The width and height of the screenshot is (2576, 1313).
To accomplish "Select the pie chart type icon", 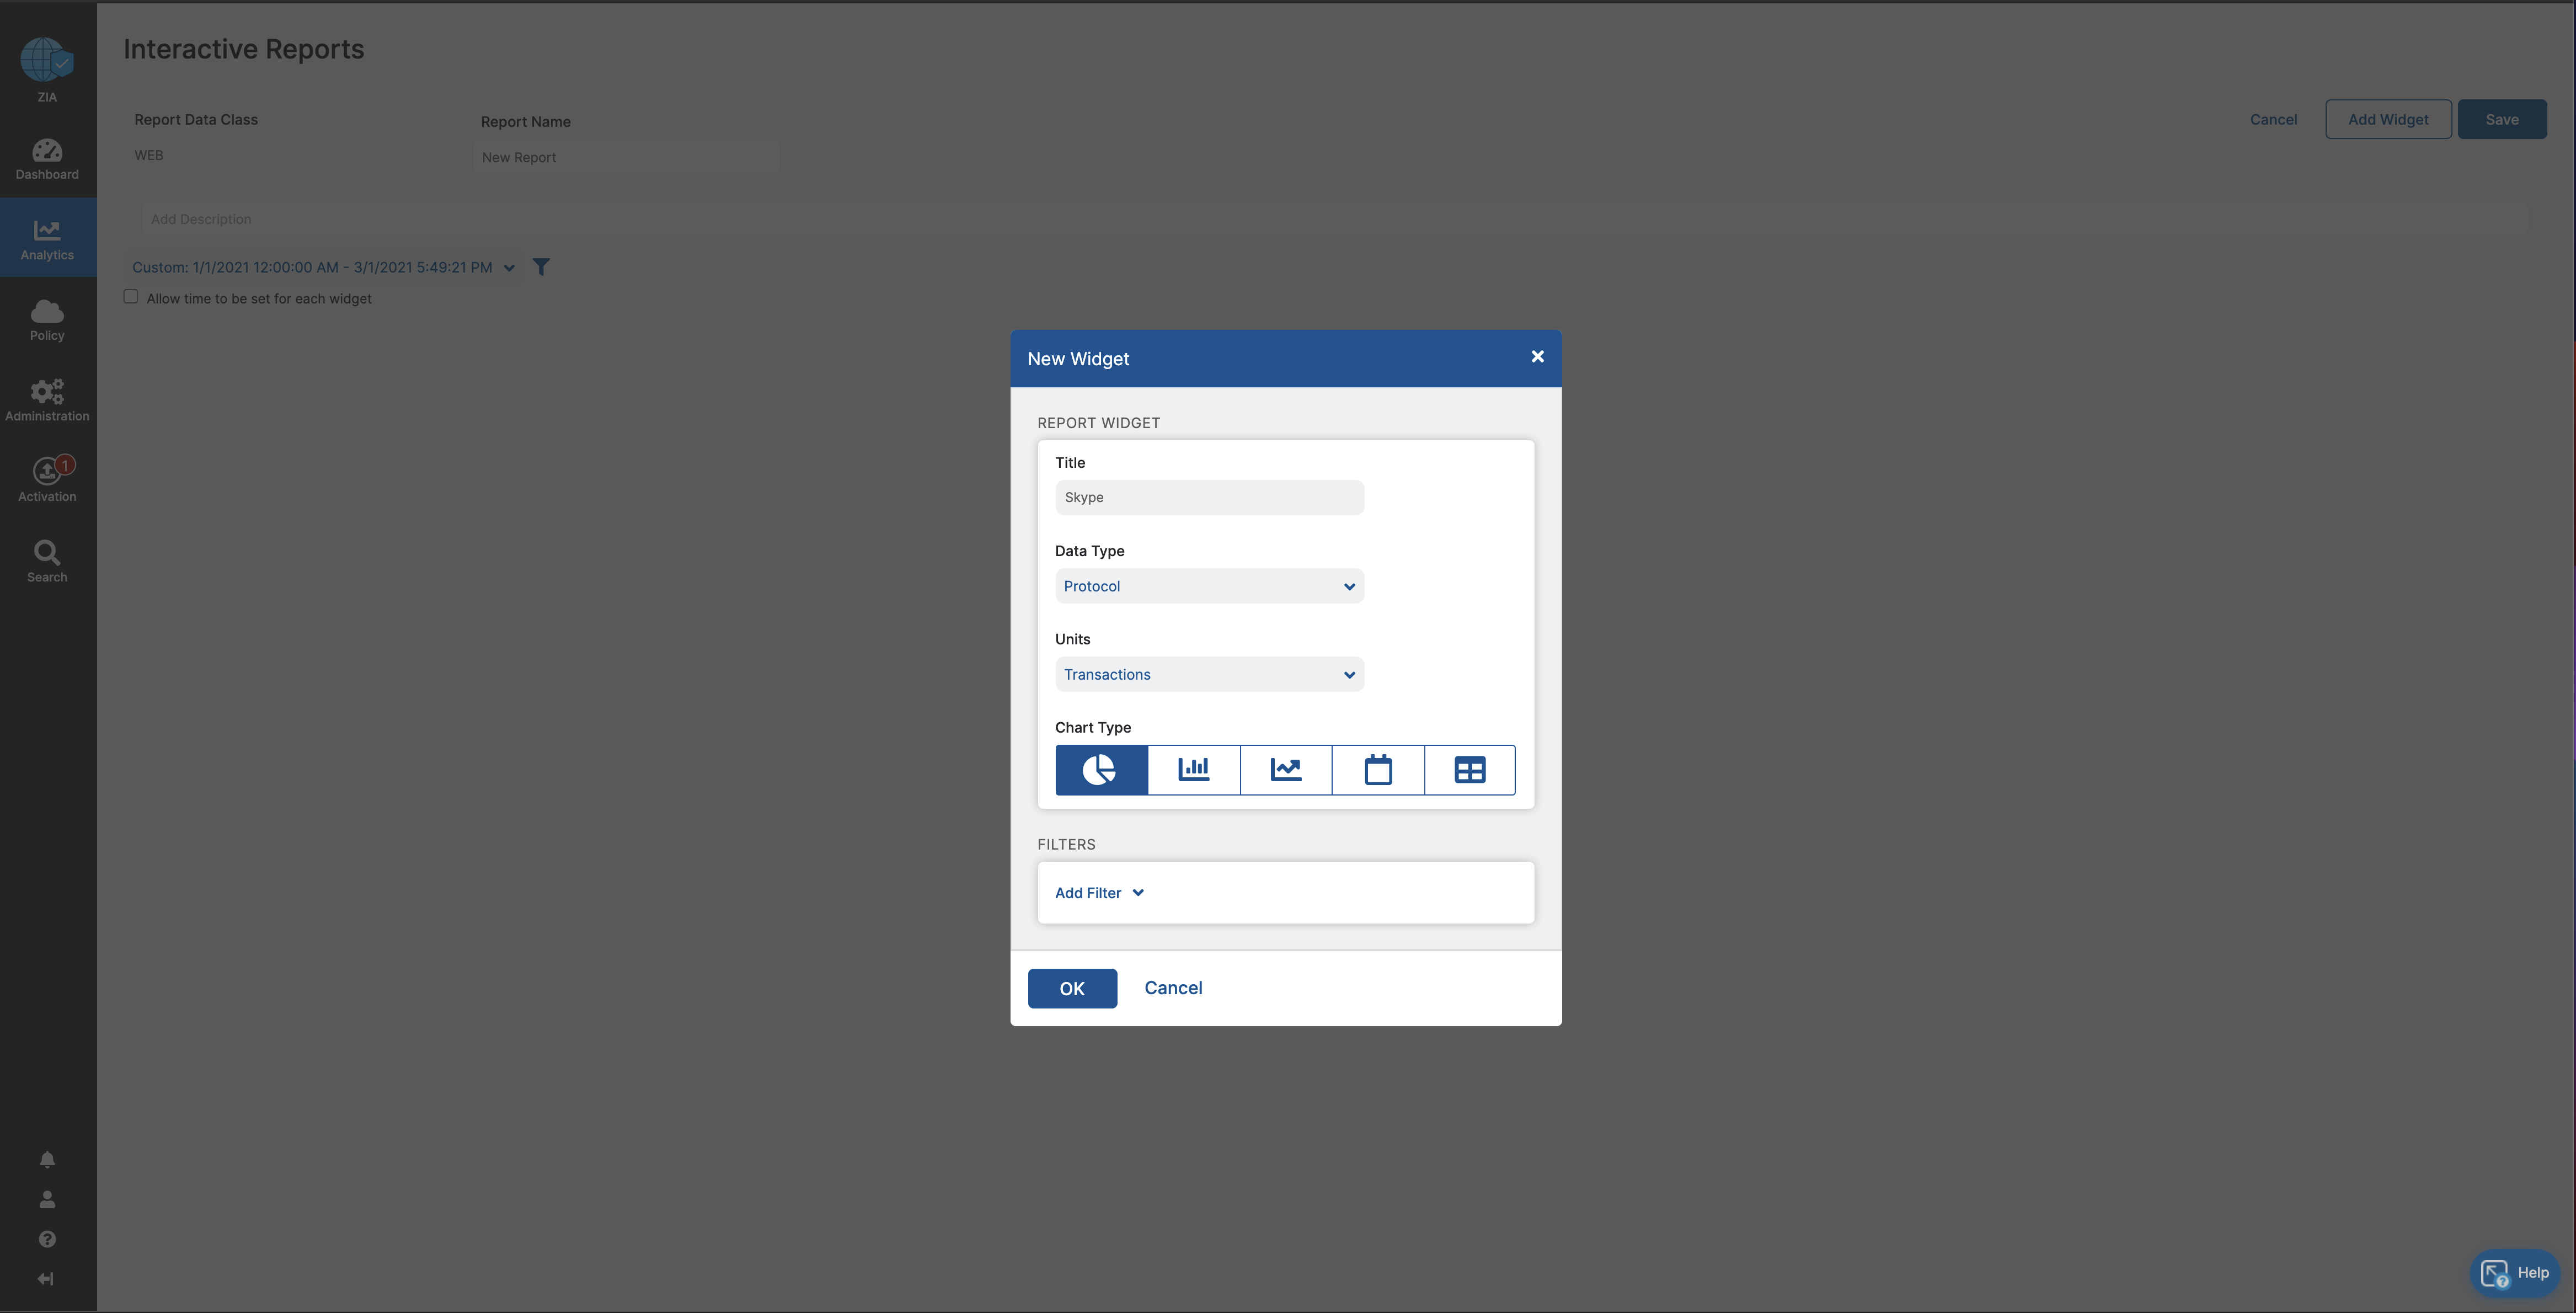I will [1100, 769].
